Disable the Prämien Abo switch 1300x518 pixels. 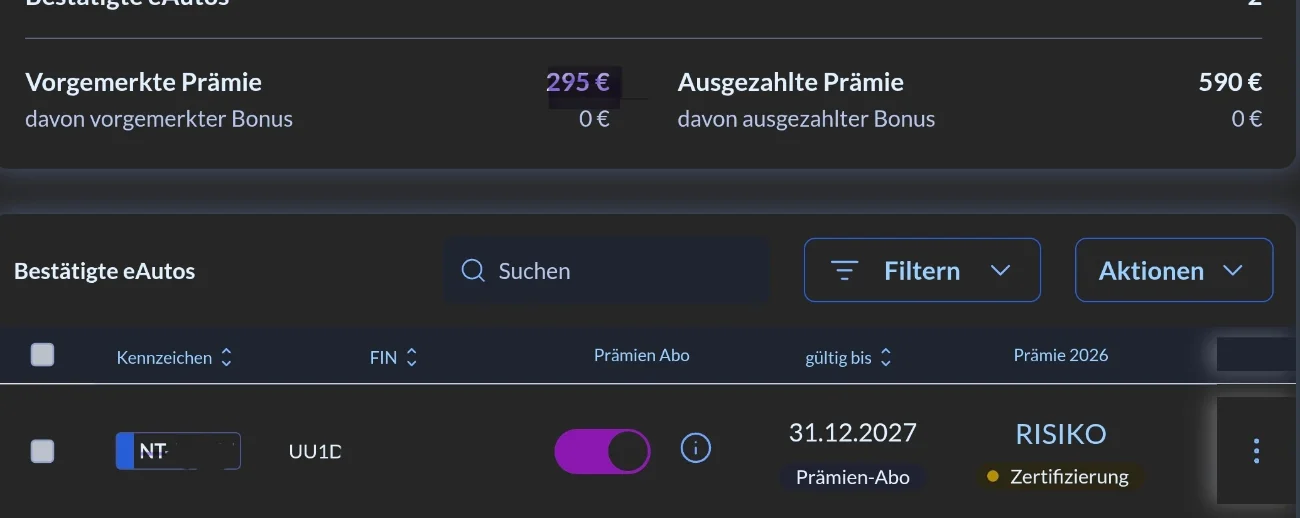(x=602, y=451)
